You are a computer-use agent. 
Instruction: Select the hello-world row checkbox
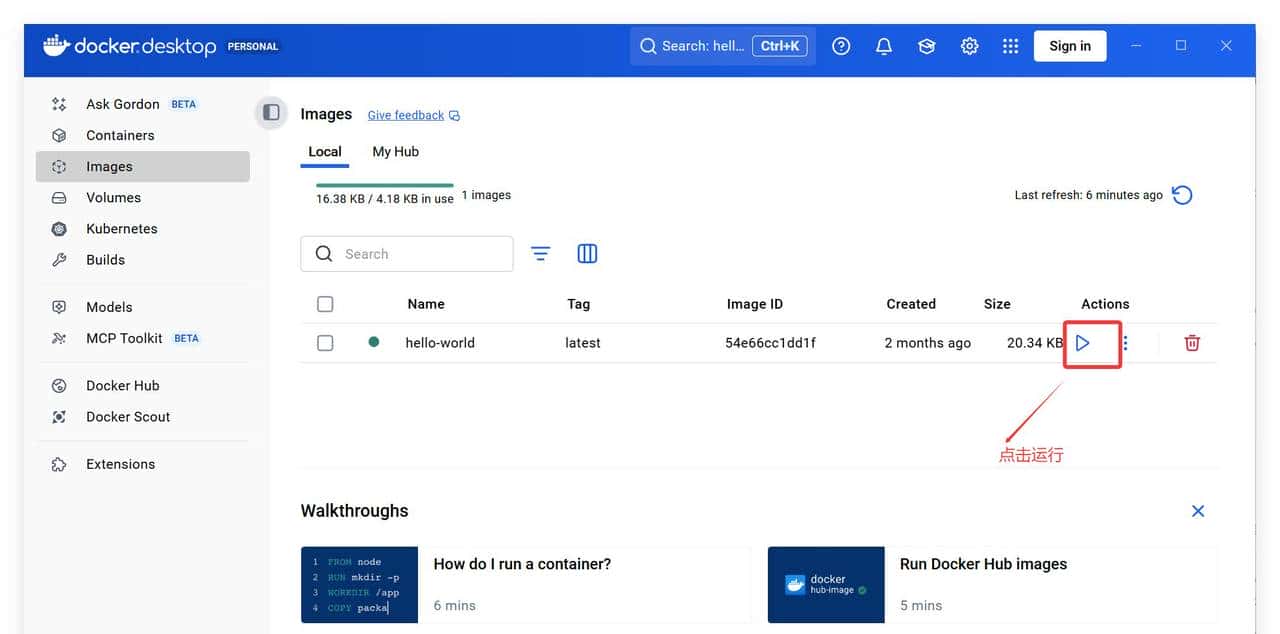point(325,342)
